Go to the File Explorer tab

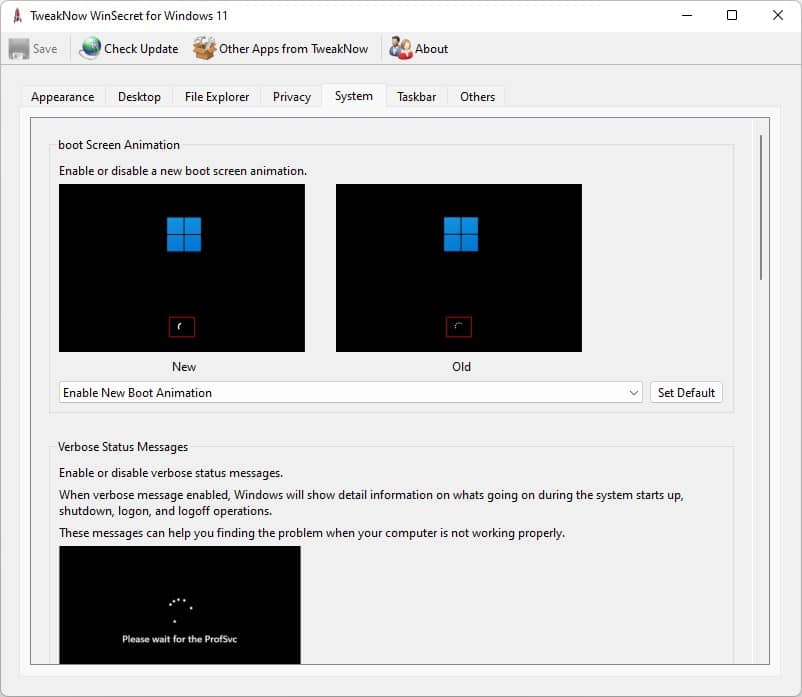point(217,97)
